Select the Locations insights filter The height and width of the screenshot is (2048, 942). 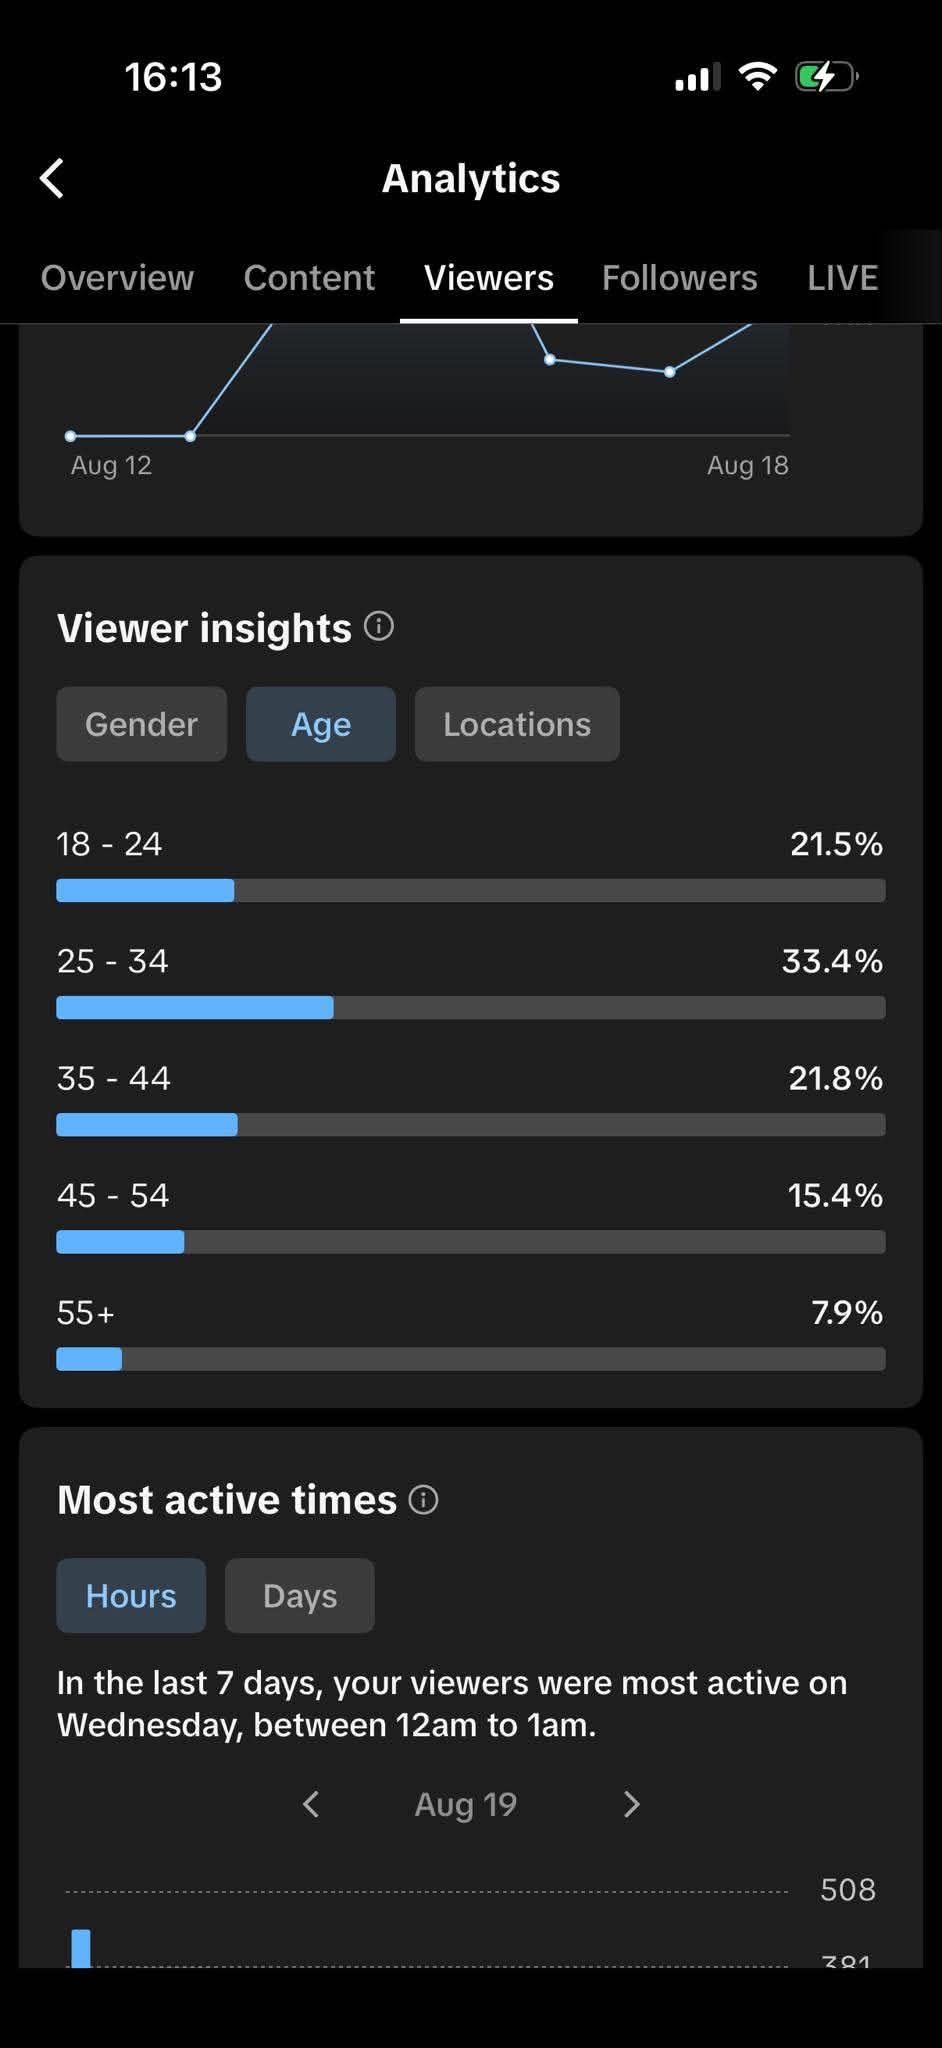click(517, 724)
